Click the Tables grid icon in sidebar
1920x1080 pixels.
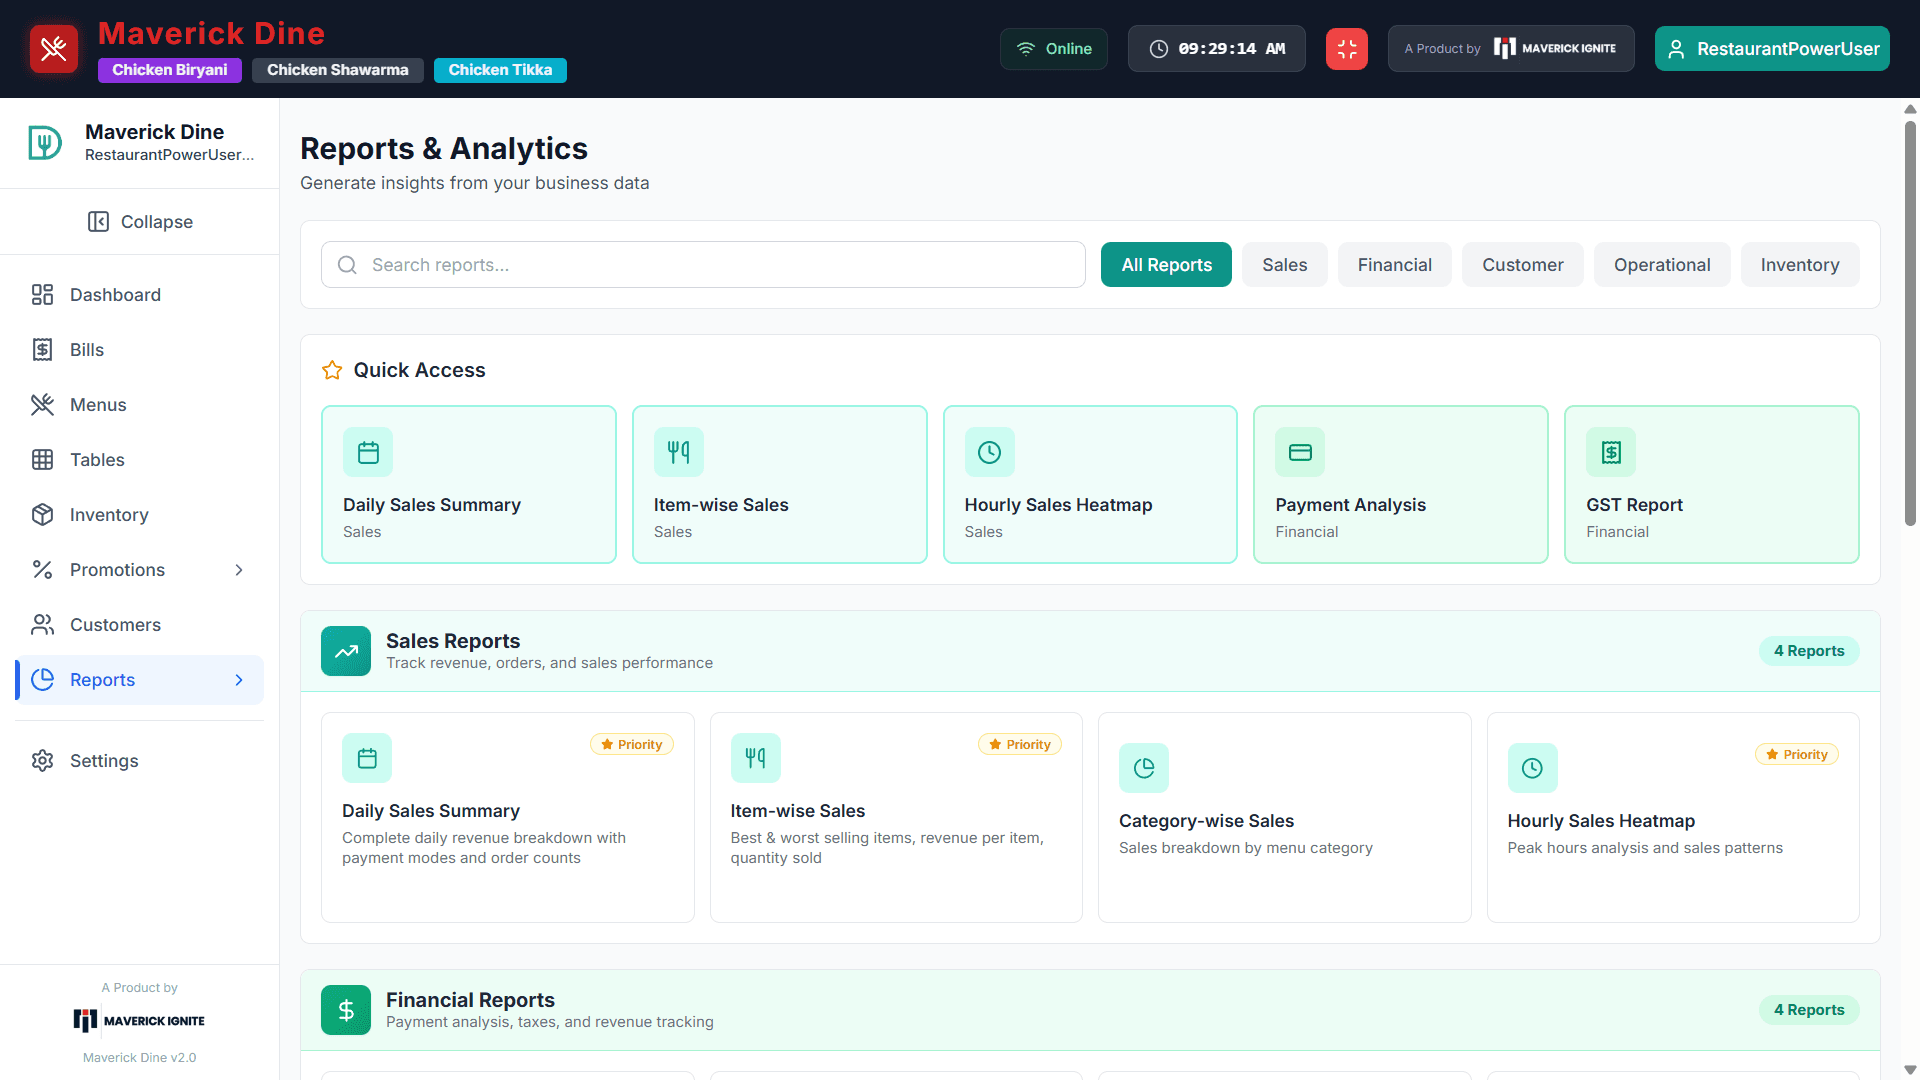[x=42, y=459]
